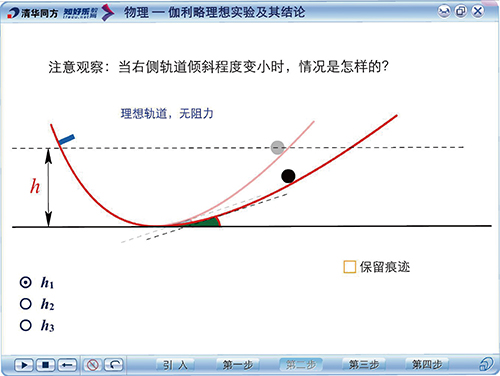This screenshot has width=500, height=376.
Task: Click the restore window icon in title bar
Action: coord(461,12)
